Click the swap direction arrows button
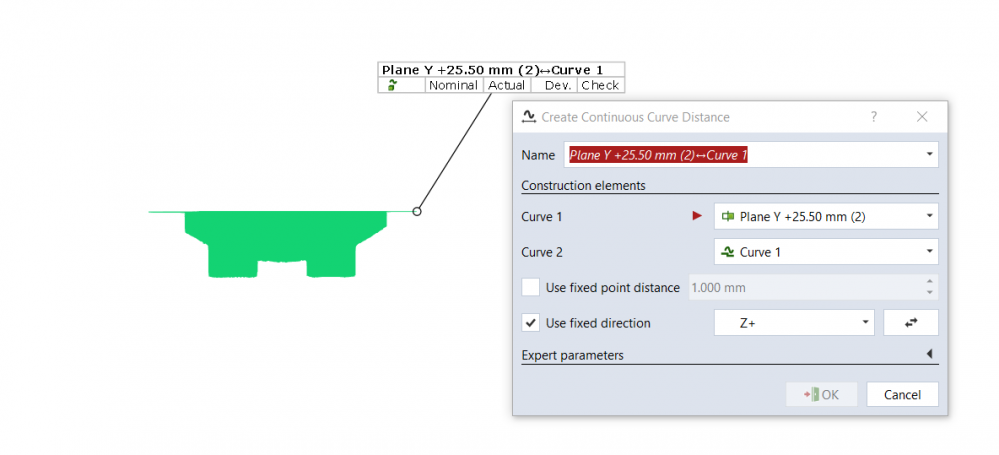 pyautogui.click(x=910, y=322)
